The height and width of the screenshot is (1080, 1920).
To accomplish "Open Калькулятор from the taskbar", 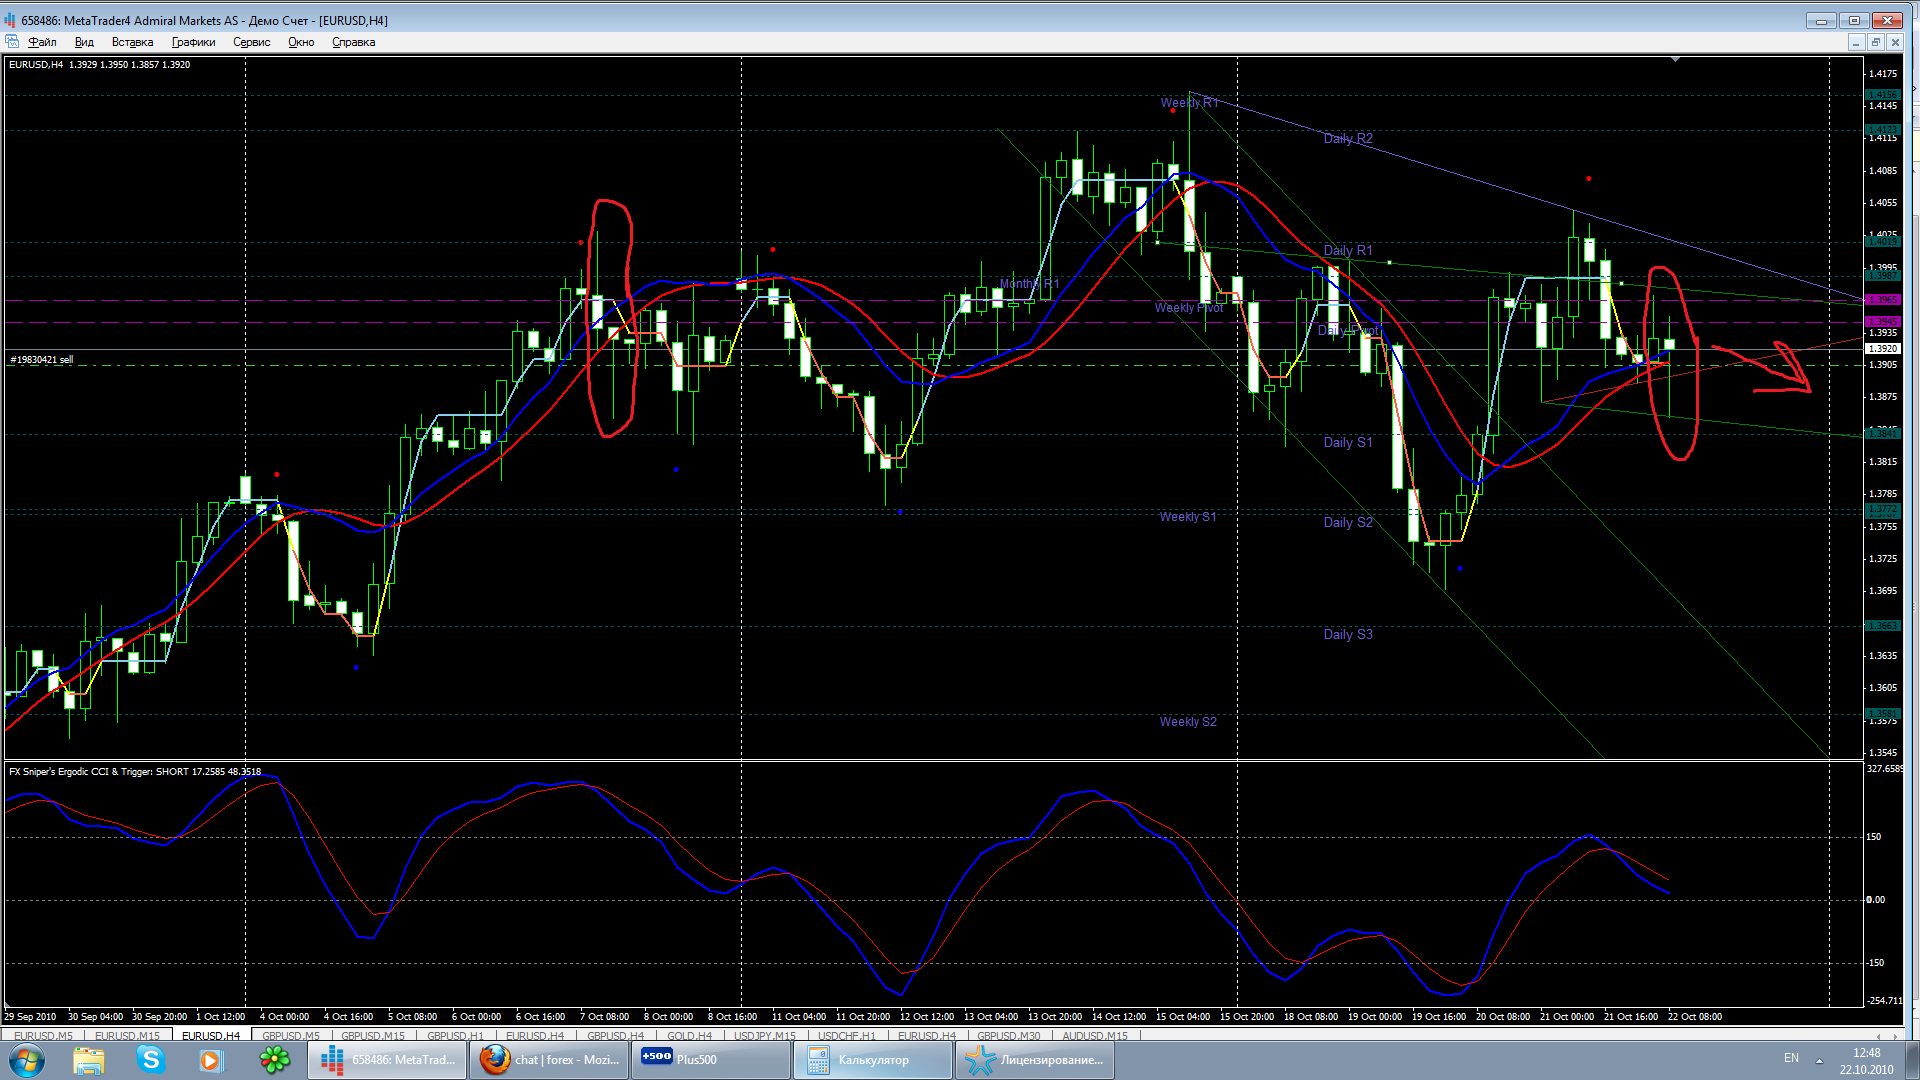I will tap(872, 1060).
